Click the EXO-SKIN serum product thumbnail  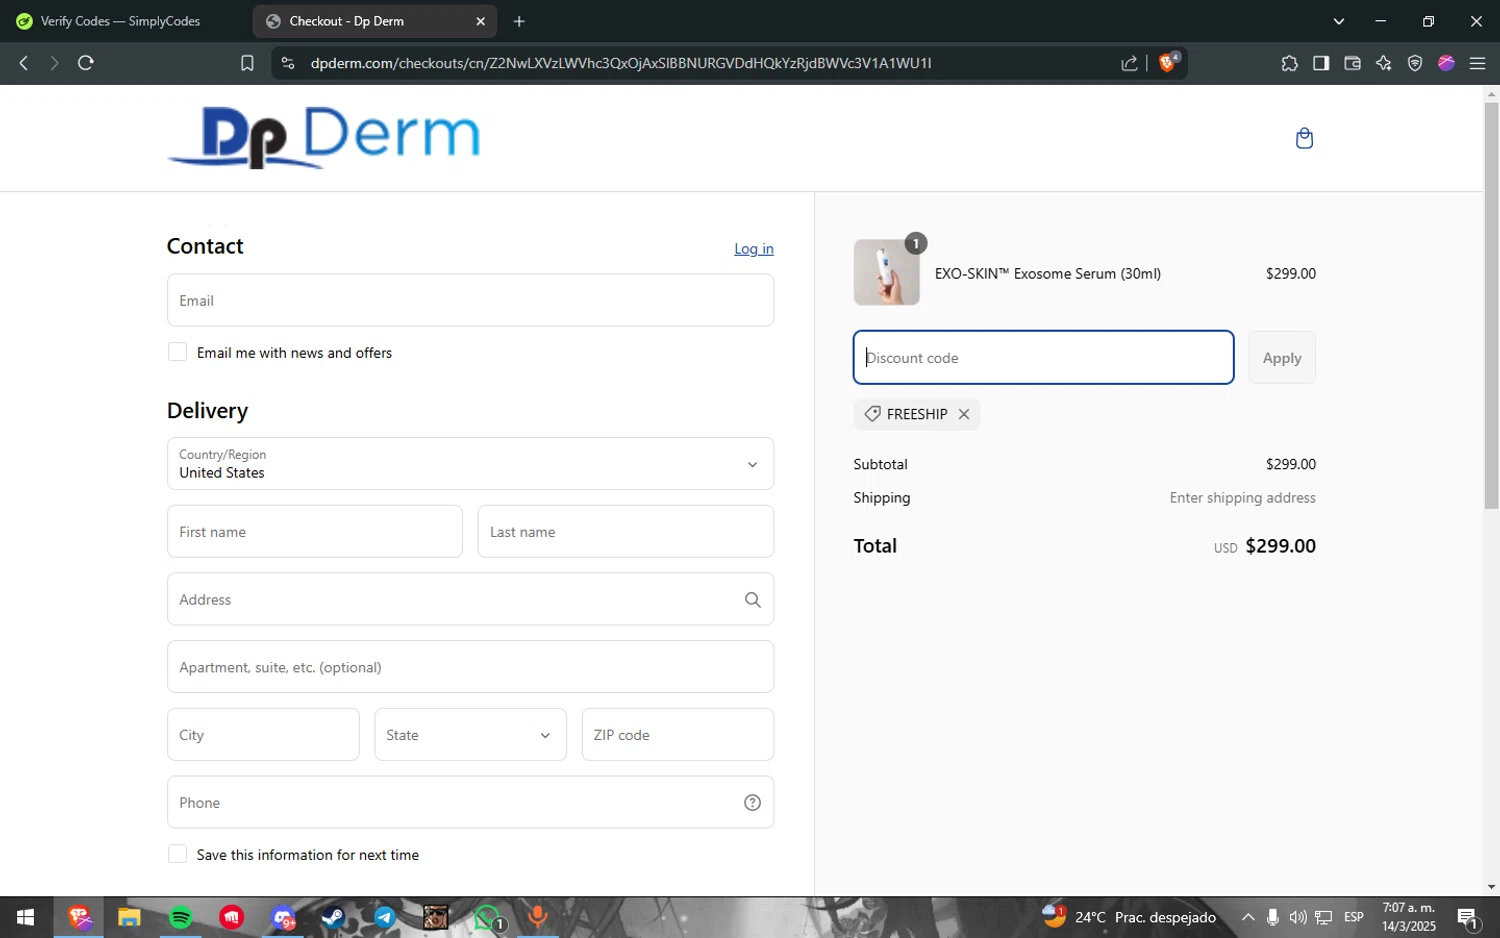coord(887,272)
